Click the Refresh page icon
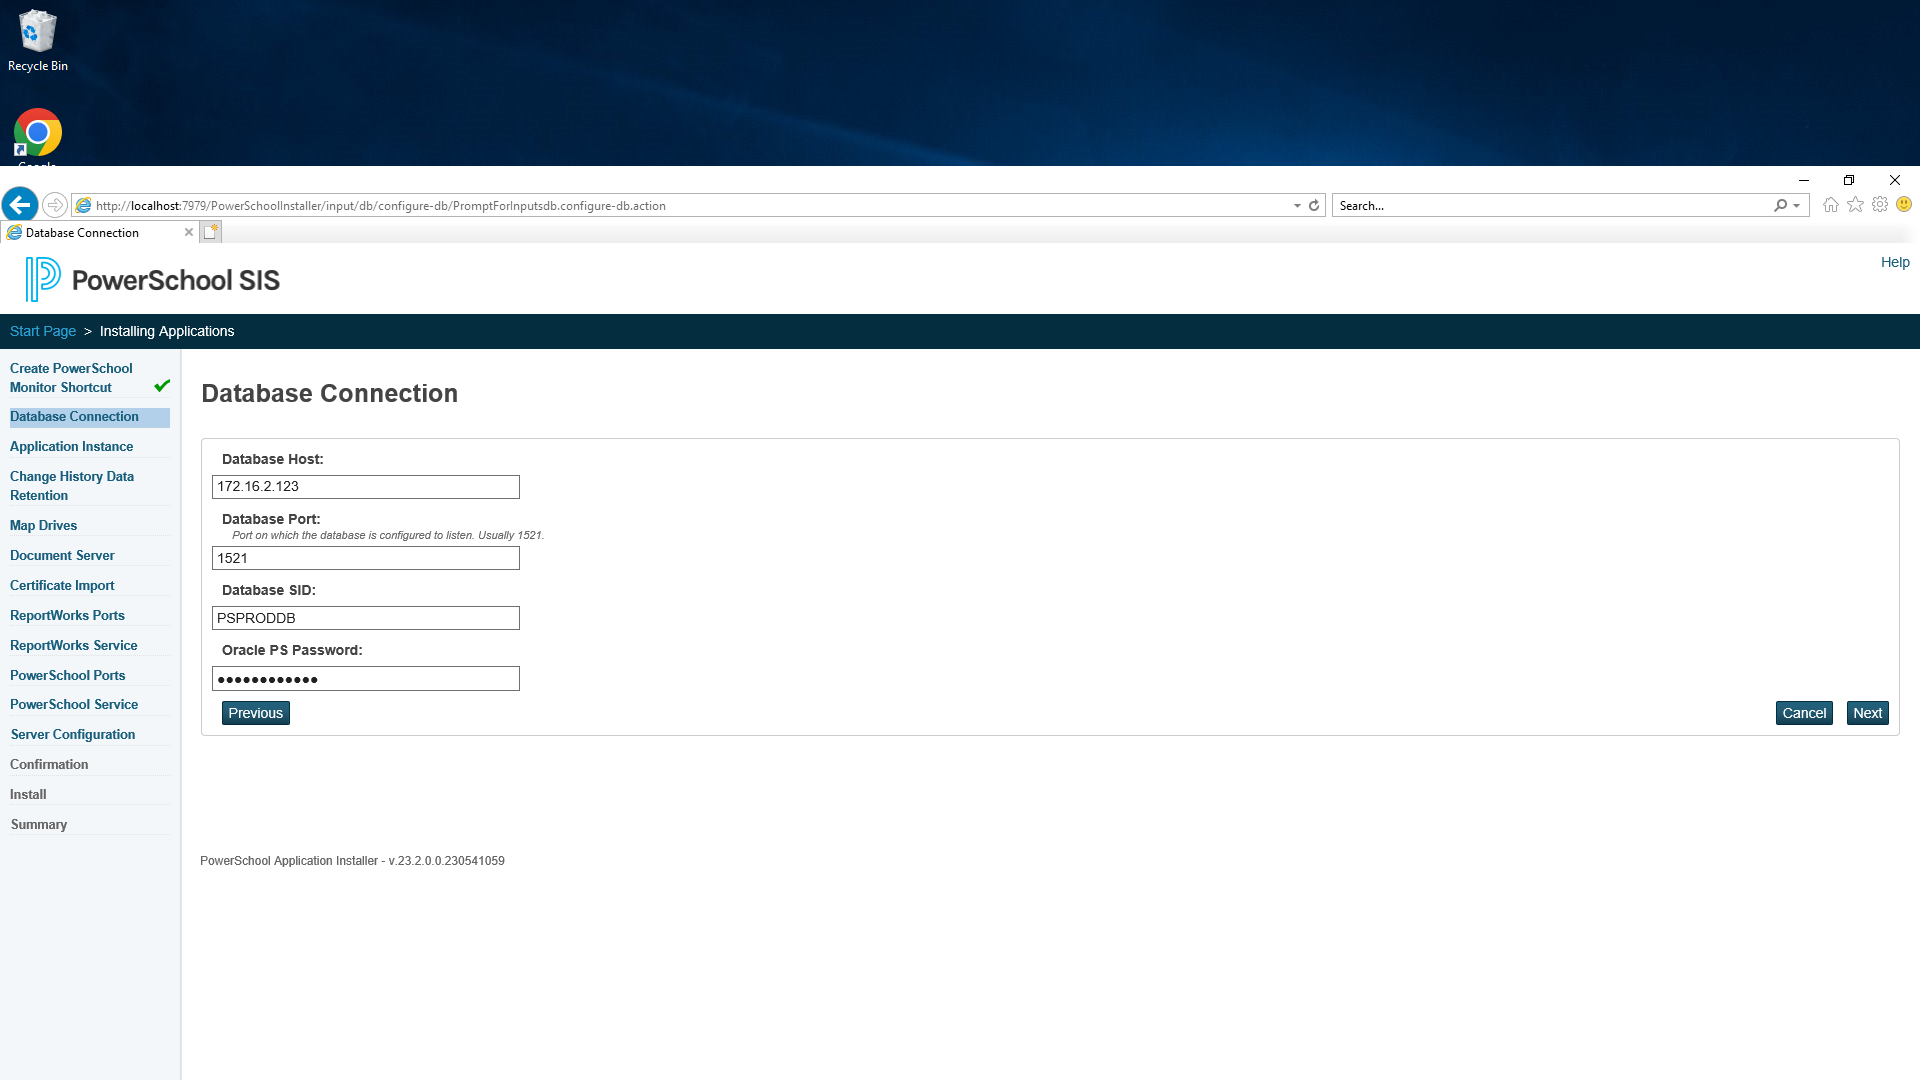The image size is (1920, 1080). point(1314,205)
